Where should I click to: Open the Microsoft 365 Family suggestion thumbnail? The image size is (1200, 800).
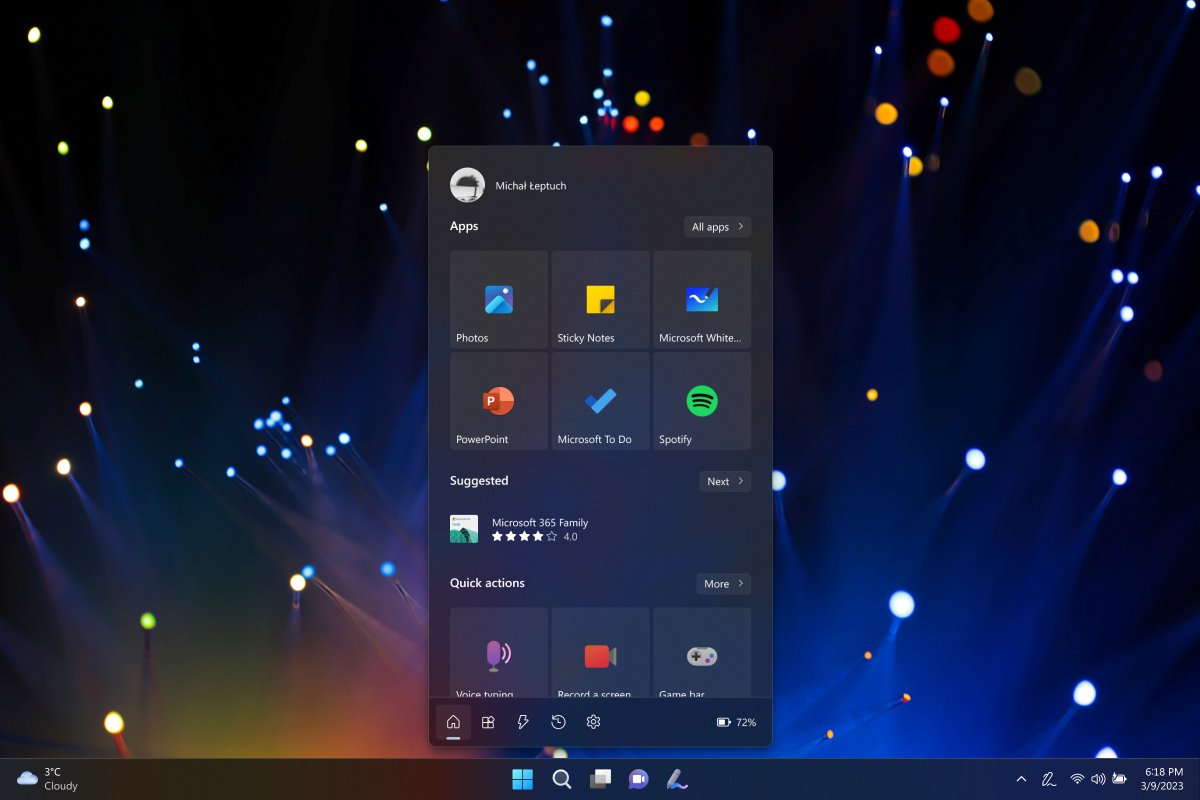(x=464, y=529)
